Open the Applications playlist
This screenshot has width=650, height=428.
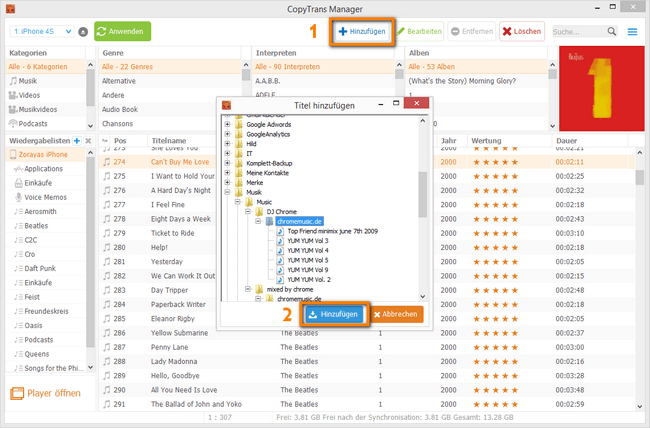point(46,169)
